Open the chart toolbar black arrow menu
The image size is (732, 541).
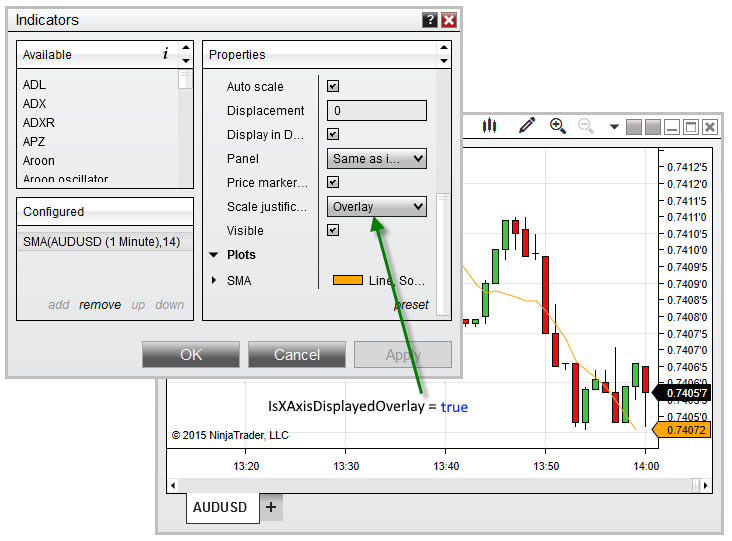point(613,127)
